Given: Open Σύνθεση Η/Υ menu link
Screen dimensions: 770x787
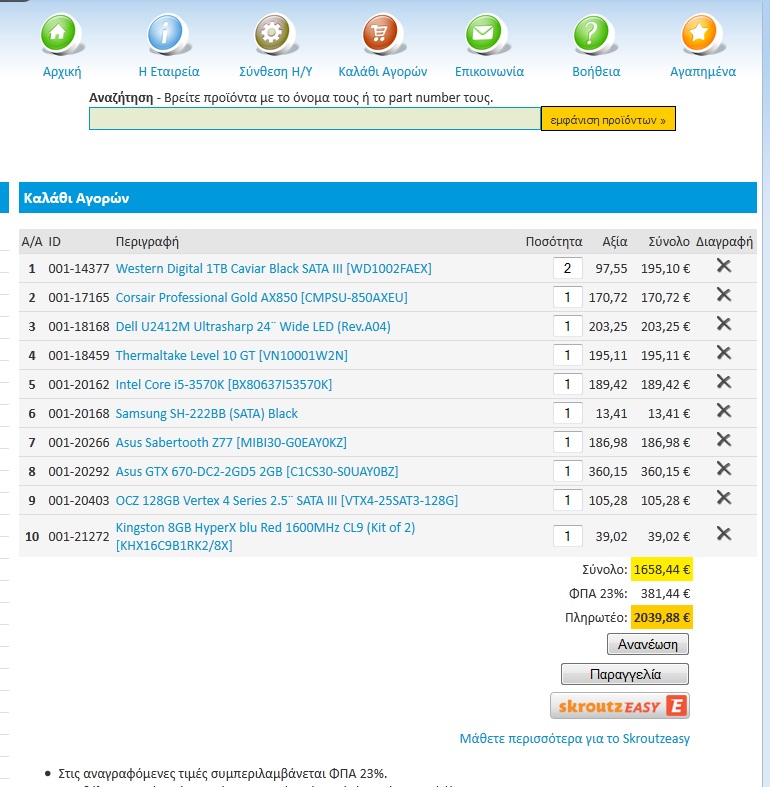Looking at the screenshot, I should click(276, 72).
